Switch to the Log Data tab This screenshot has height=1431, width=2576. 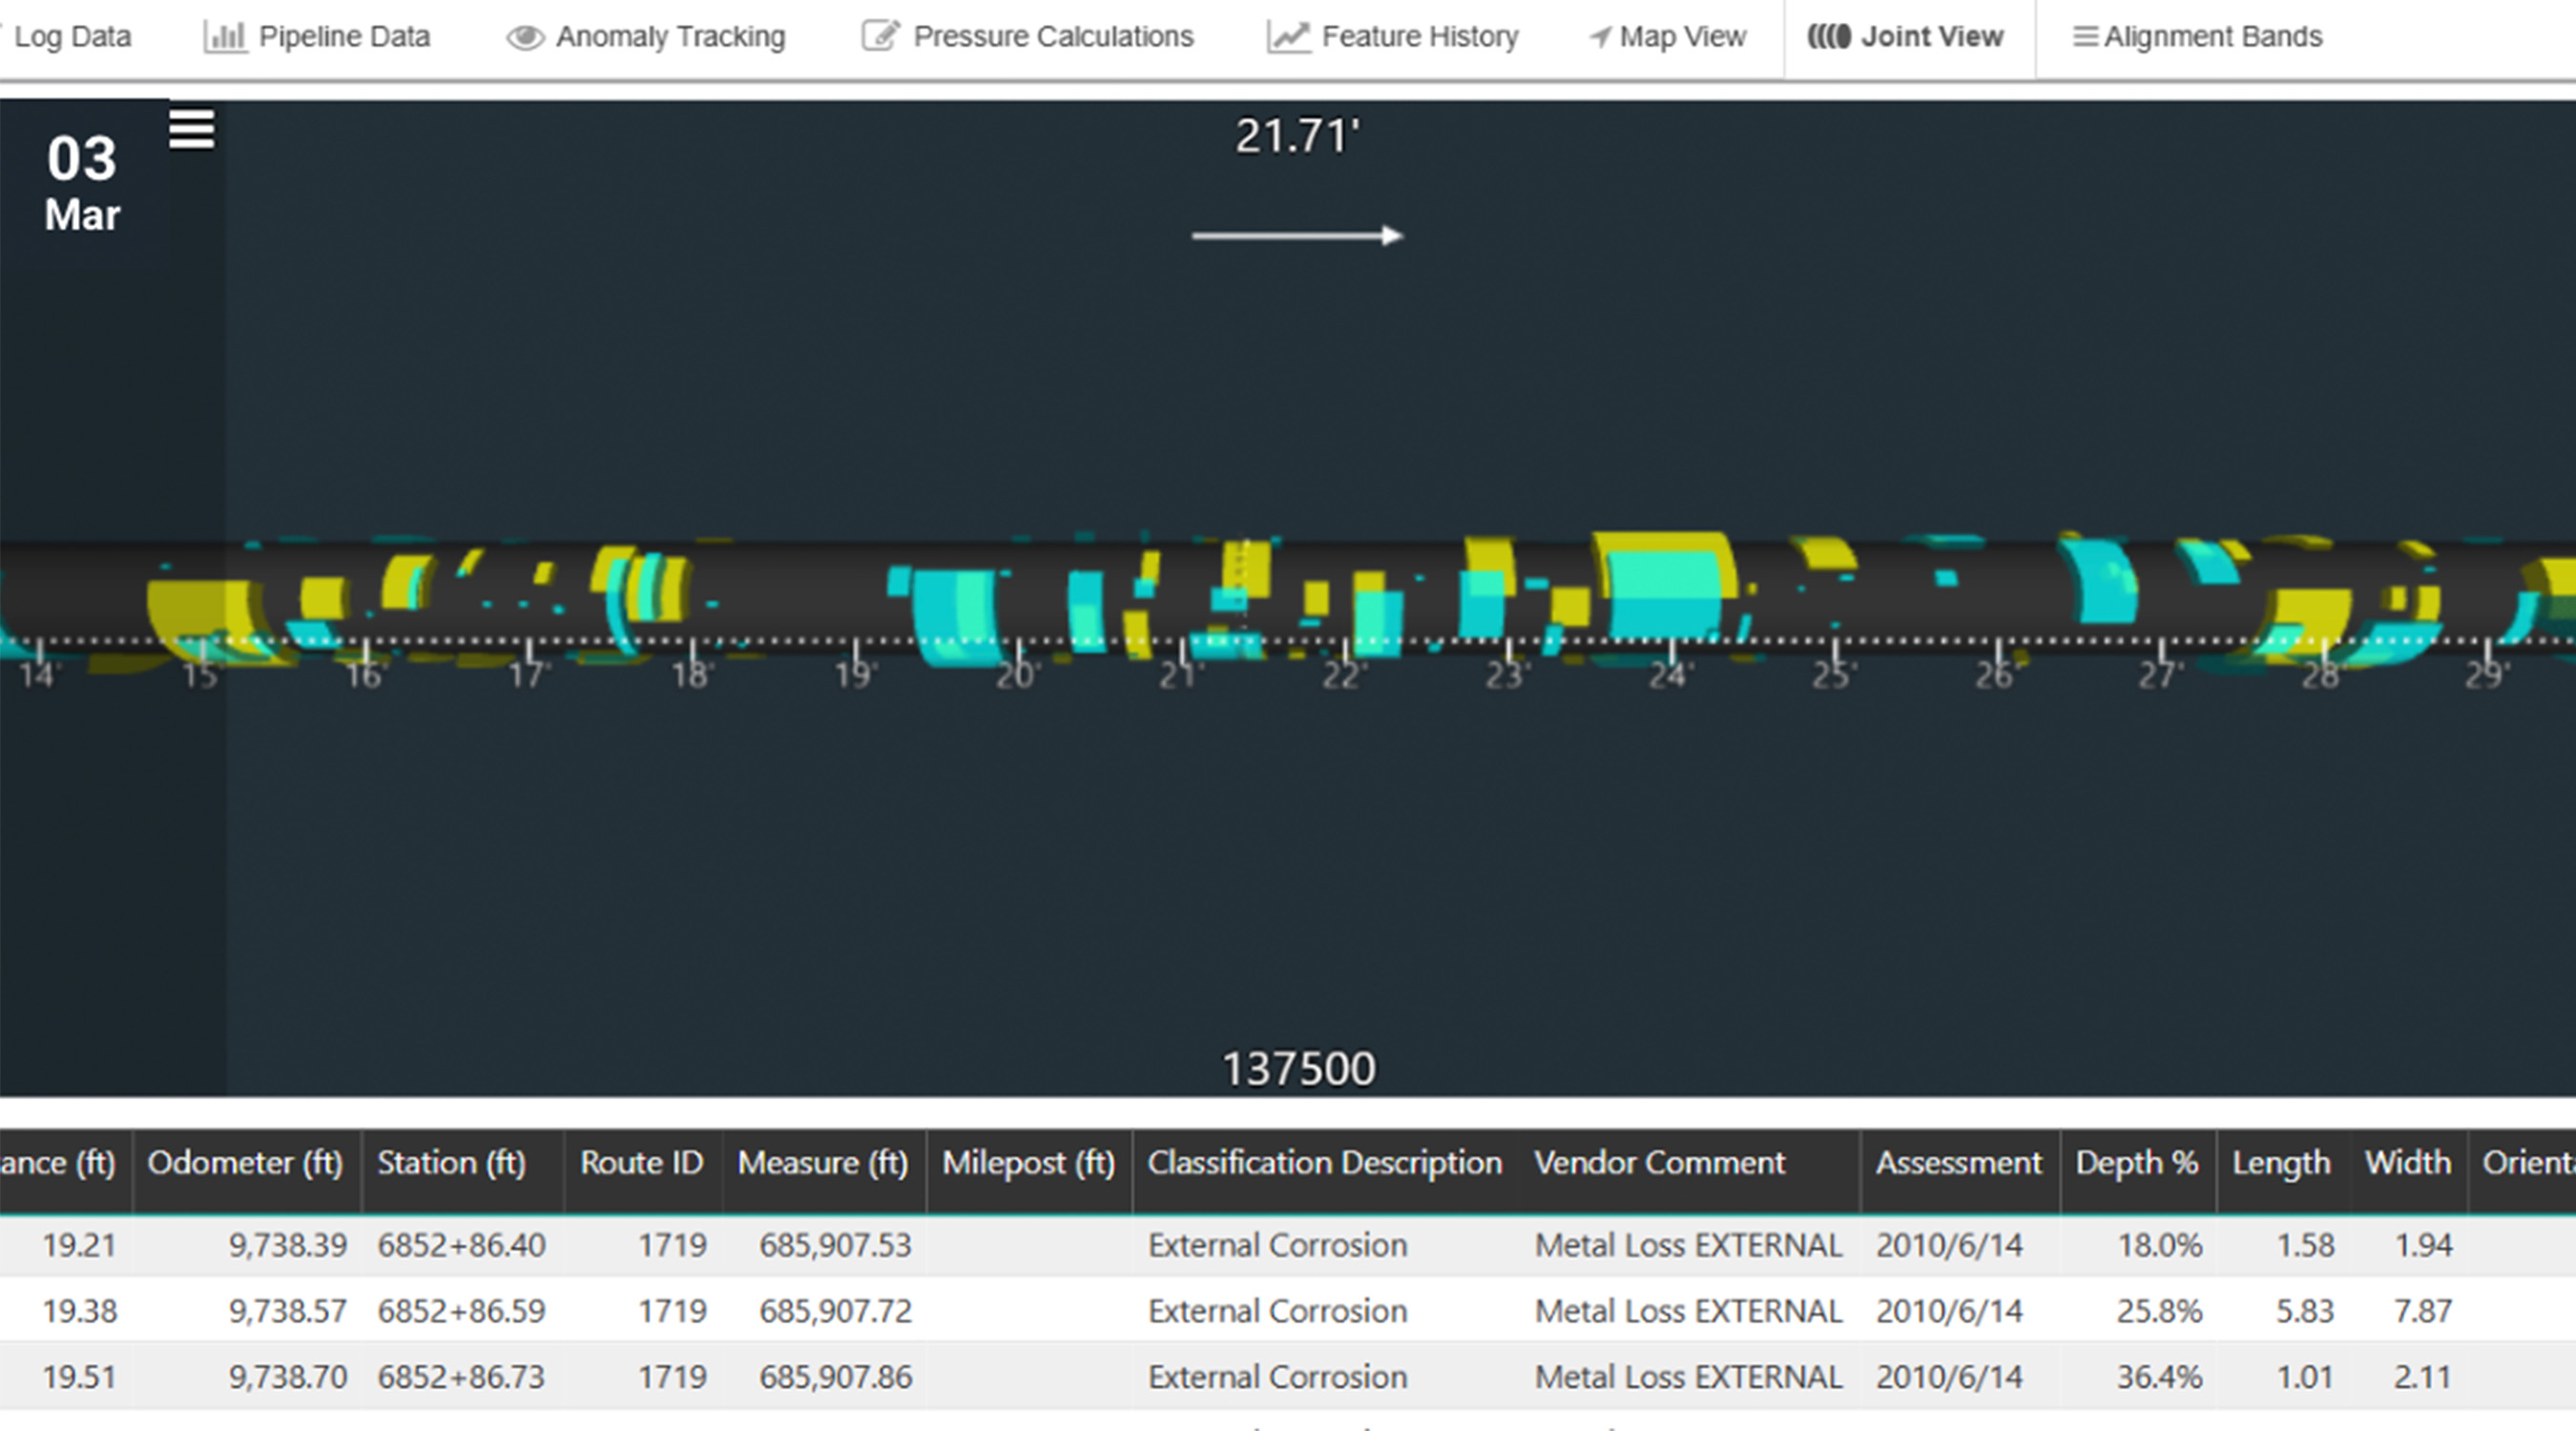tap(72, 37)
